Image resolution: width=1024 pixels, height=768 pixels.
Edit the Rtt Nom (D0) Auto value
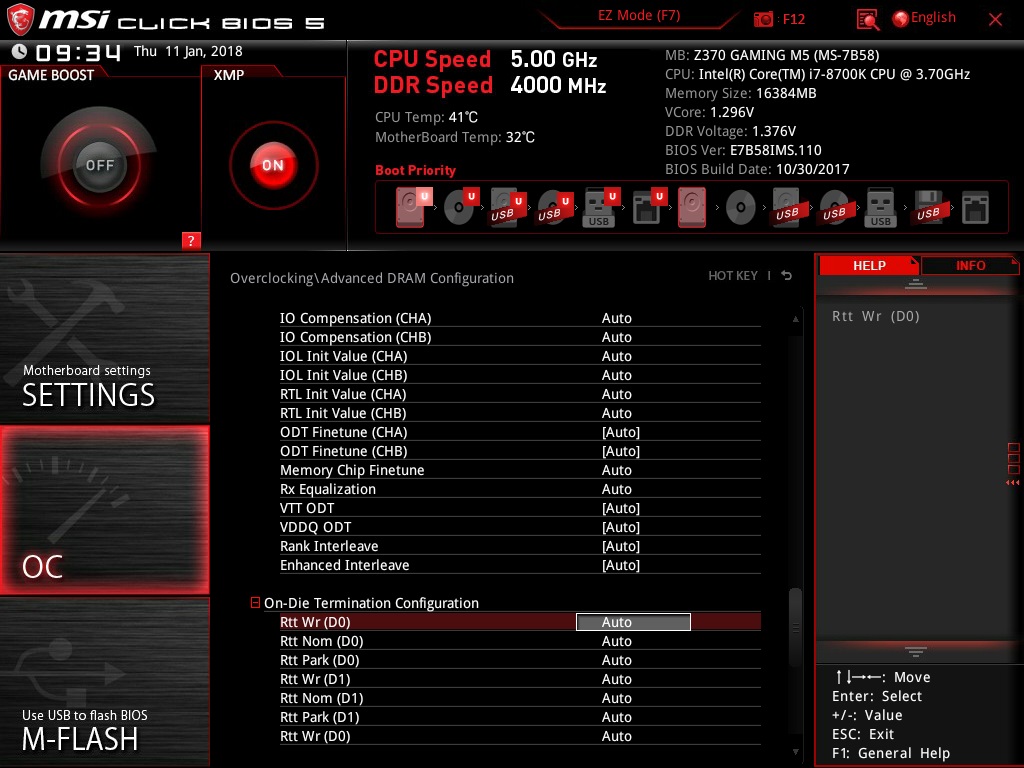pos(616,641)
